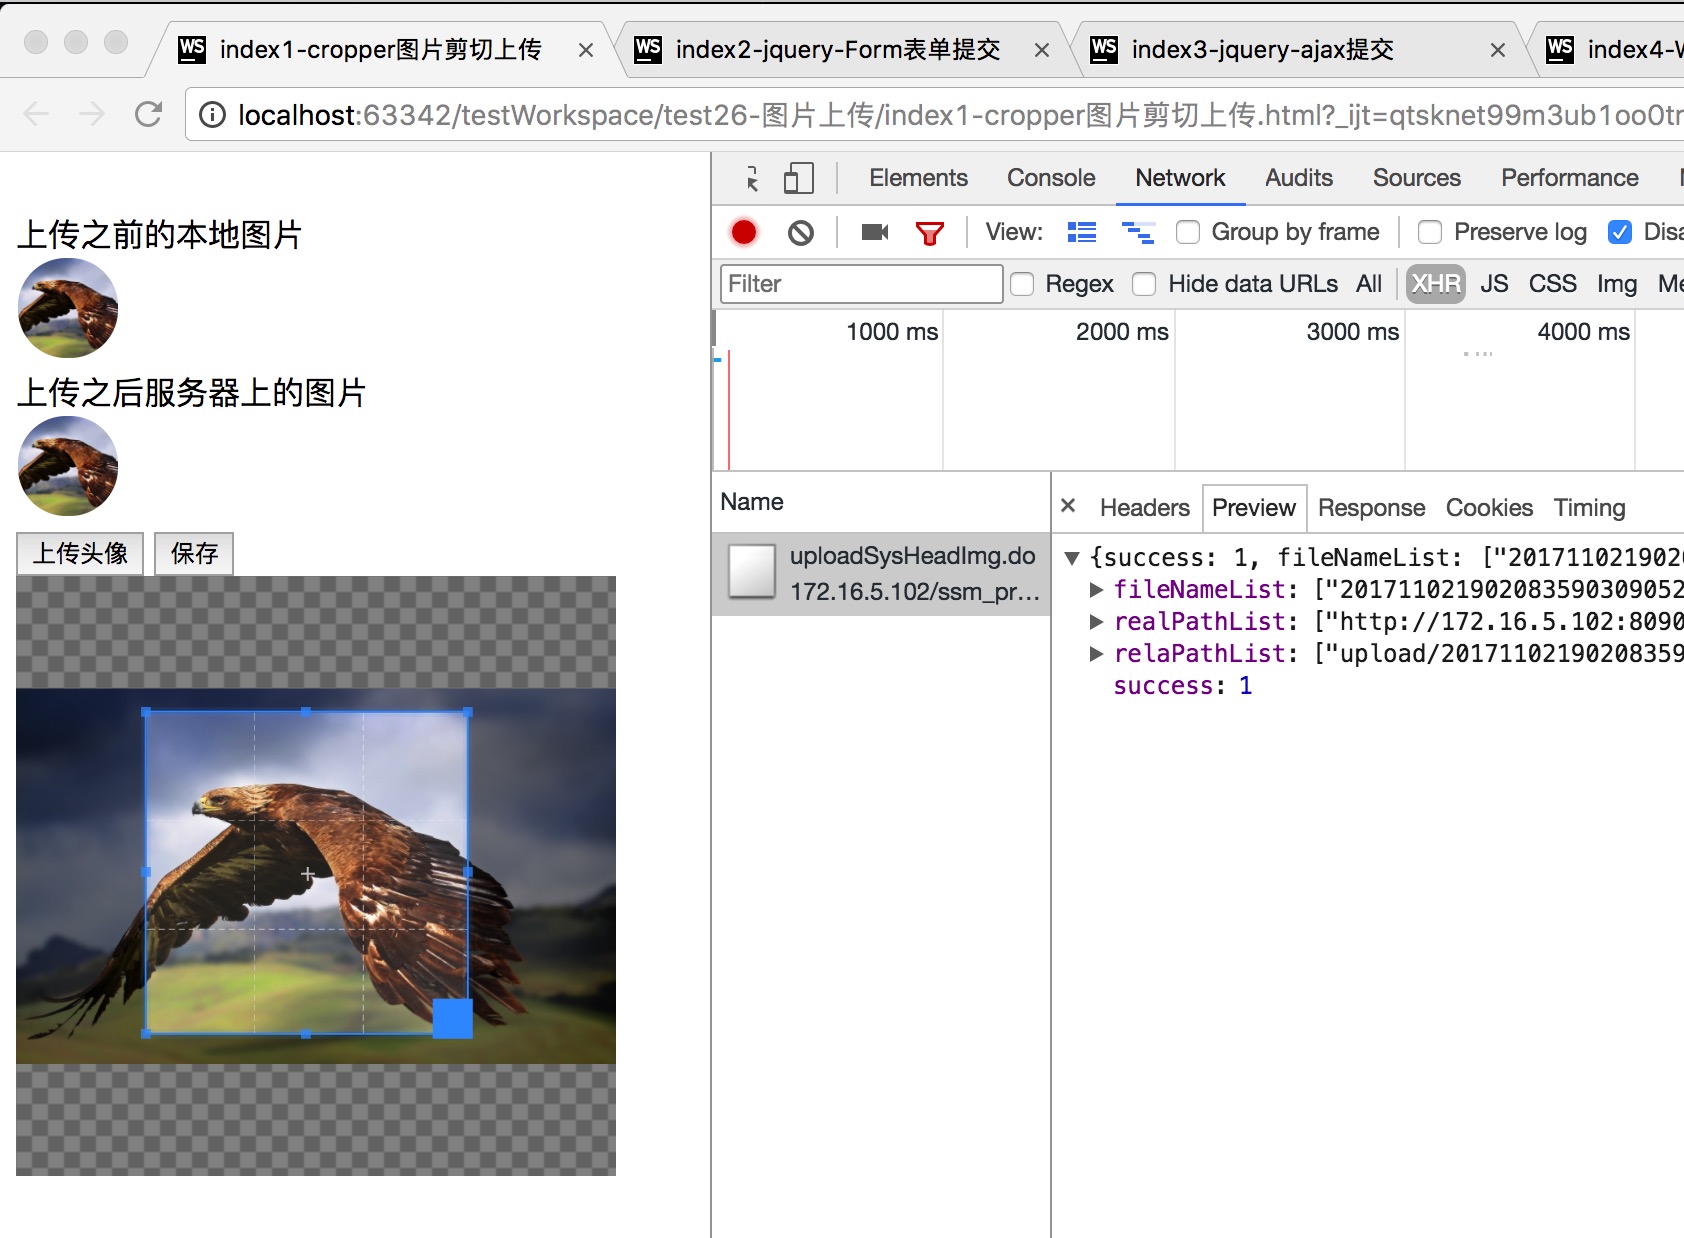
Task: Switch to index2-jquery-Form browser tab
Action: [x=838, y=50]
